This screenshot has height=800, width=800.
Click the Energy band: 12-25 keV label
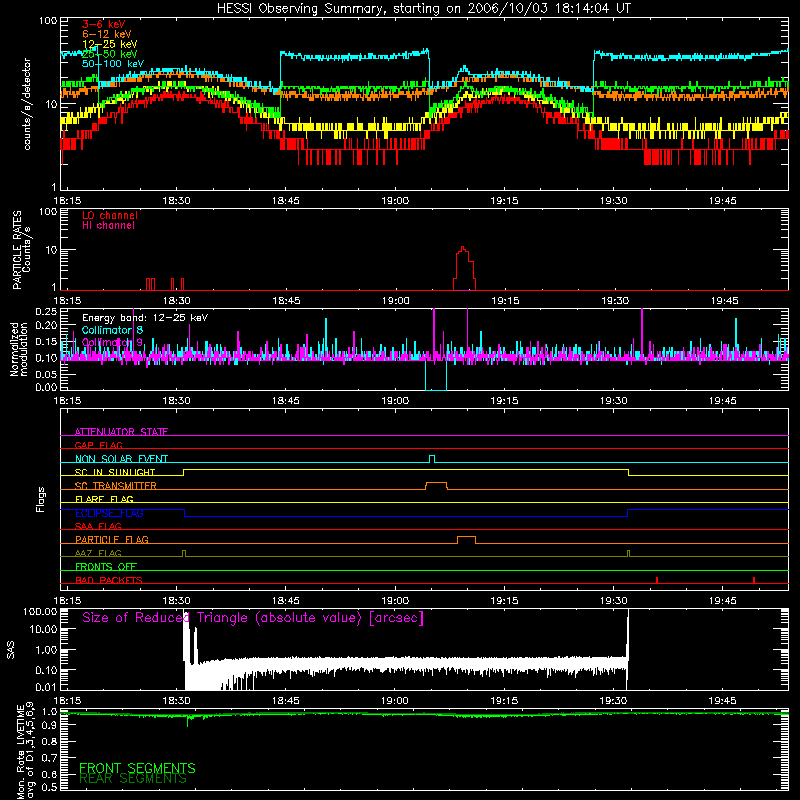(x=145, y=318)
